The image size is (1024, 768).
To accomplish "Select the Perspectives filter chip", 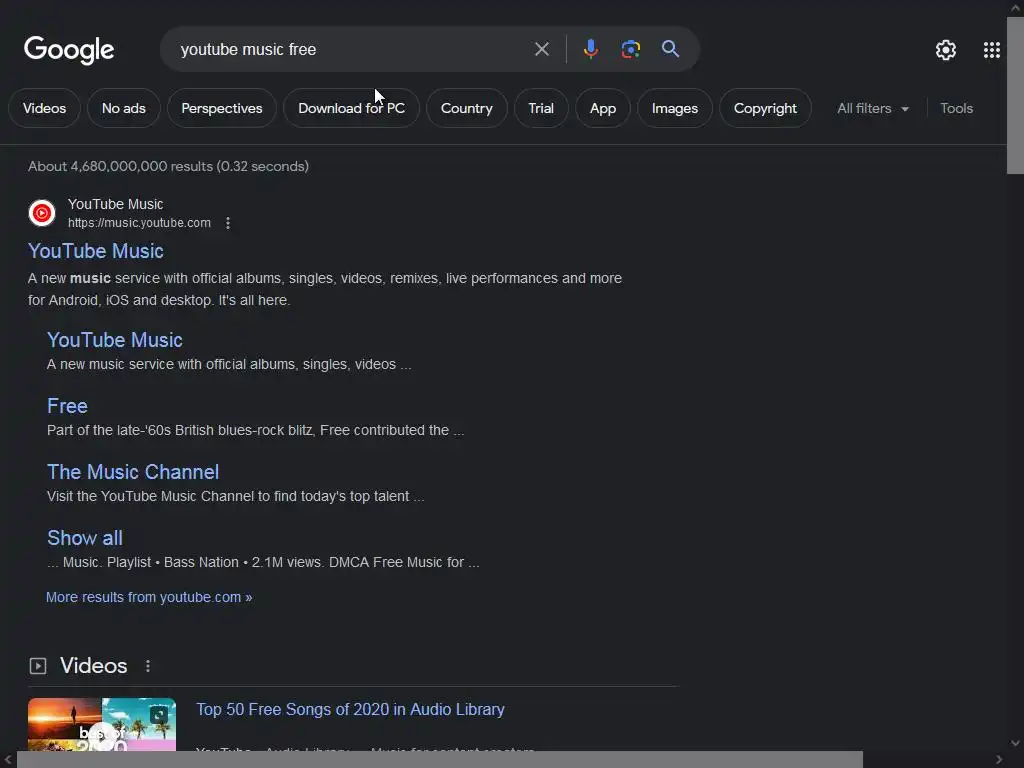I will click(x=221, y=108).
